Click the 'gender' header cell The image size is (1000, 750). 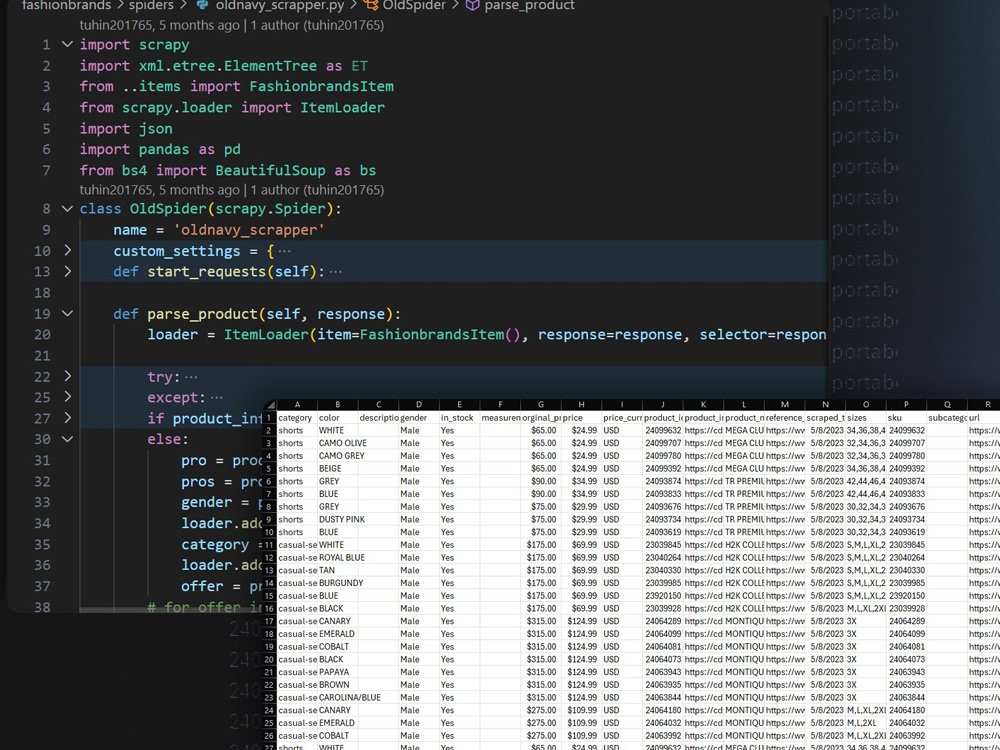(x=418, y=418)
